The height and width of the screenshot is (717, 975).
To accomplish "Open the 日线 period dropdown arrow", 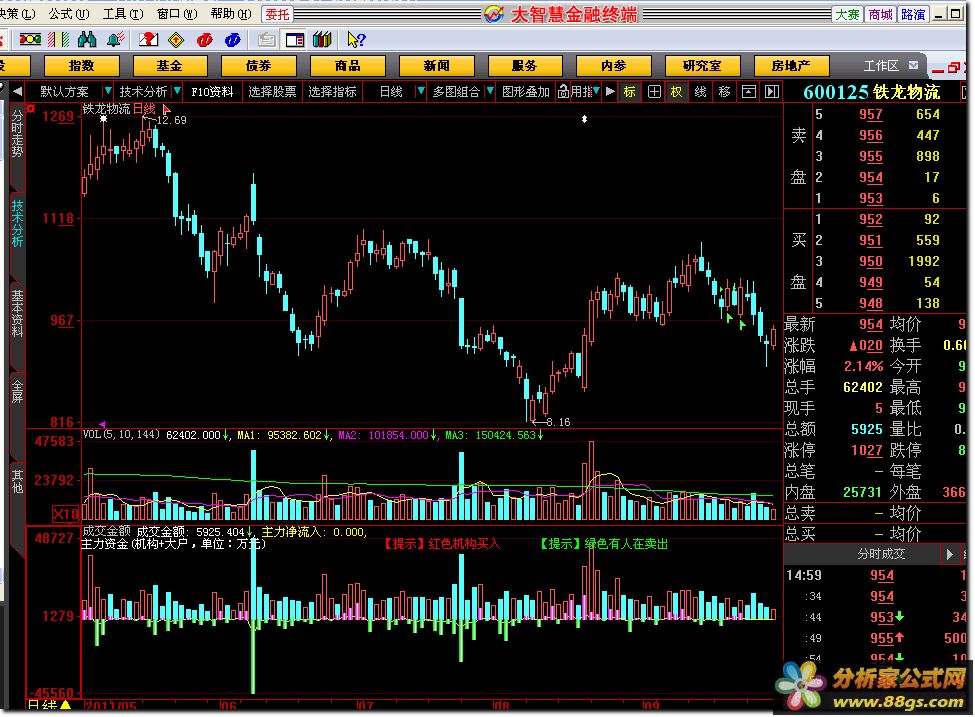I will [x=421, y=91].
